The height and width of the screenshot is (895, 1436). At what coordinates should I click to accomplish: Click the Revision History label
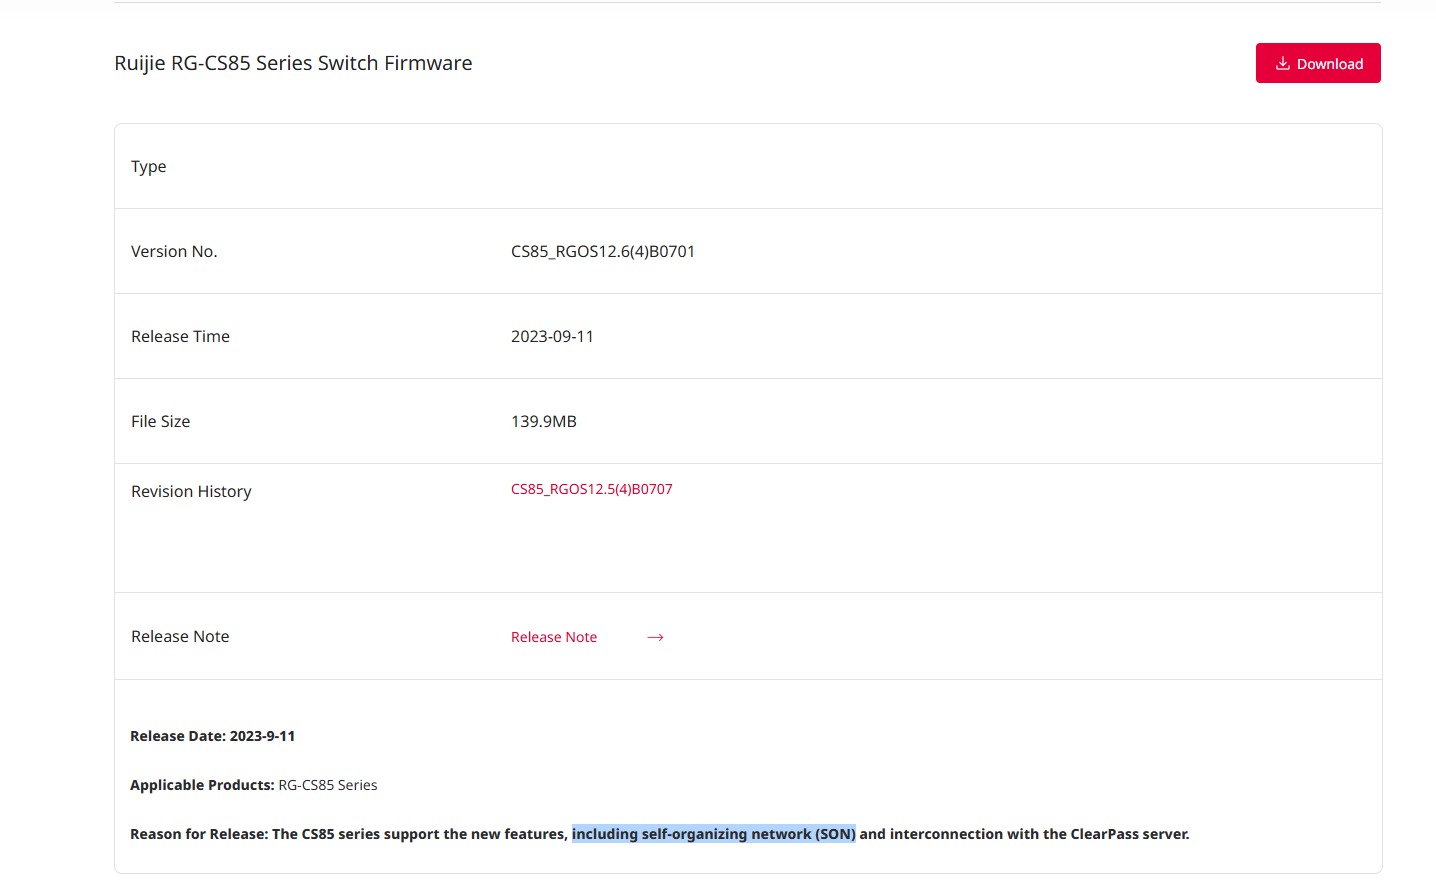point(191,491)
